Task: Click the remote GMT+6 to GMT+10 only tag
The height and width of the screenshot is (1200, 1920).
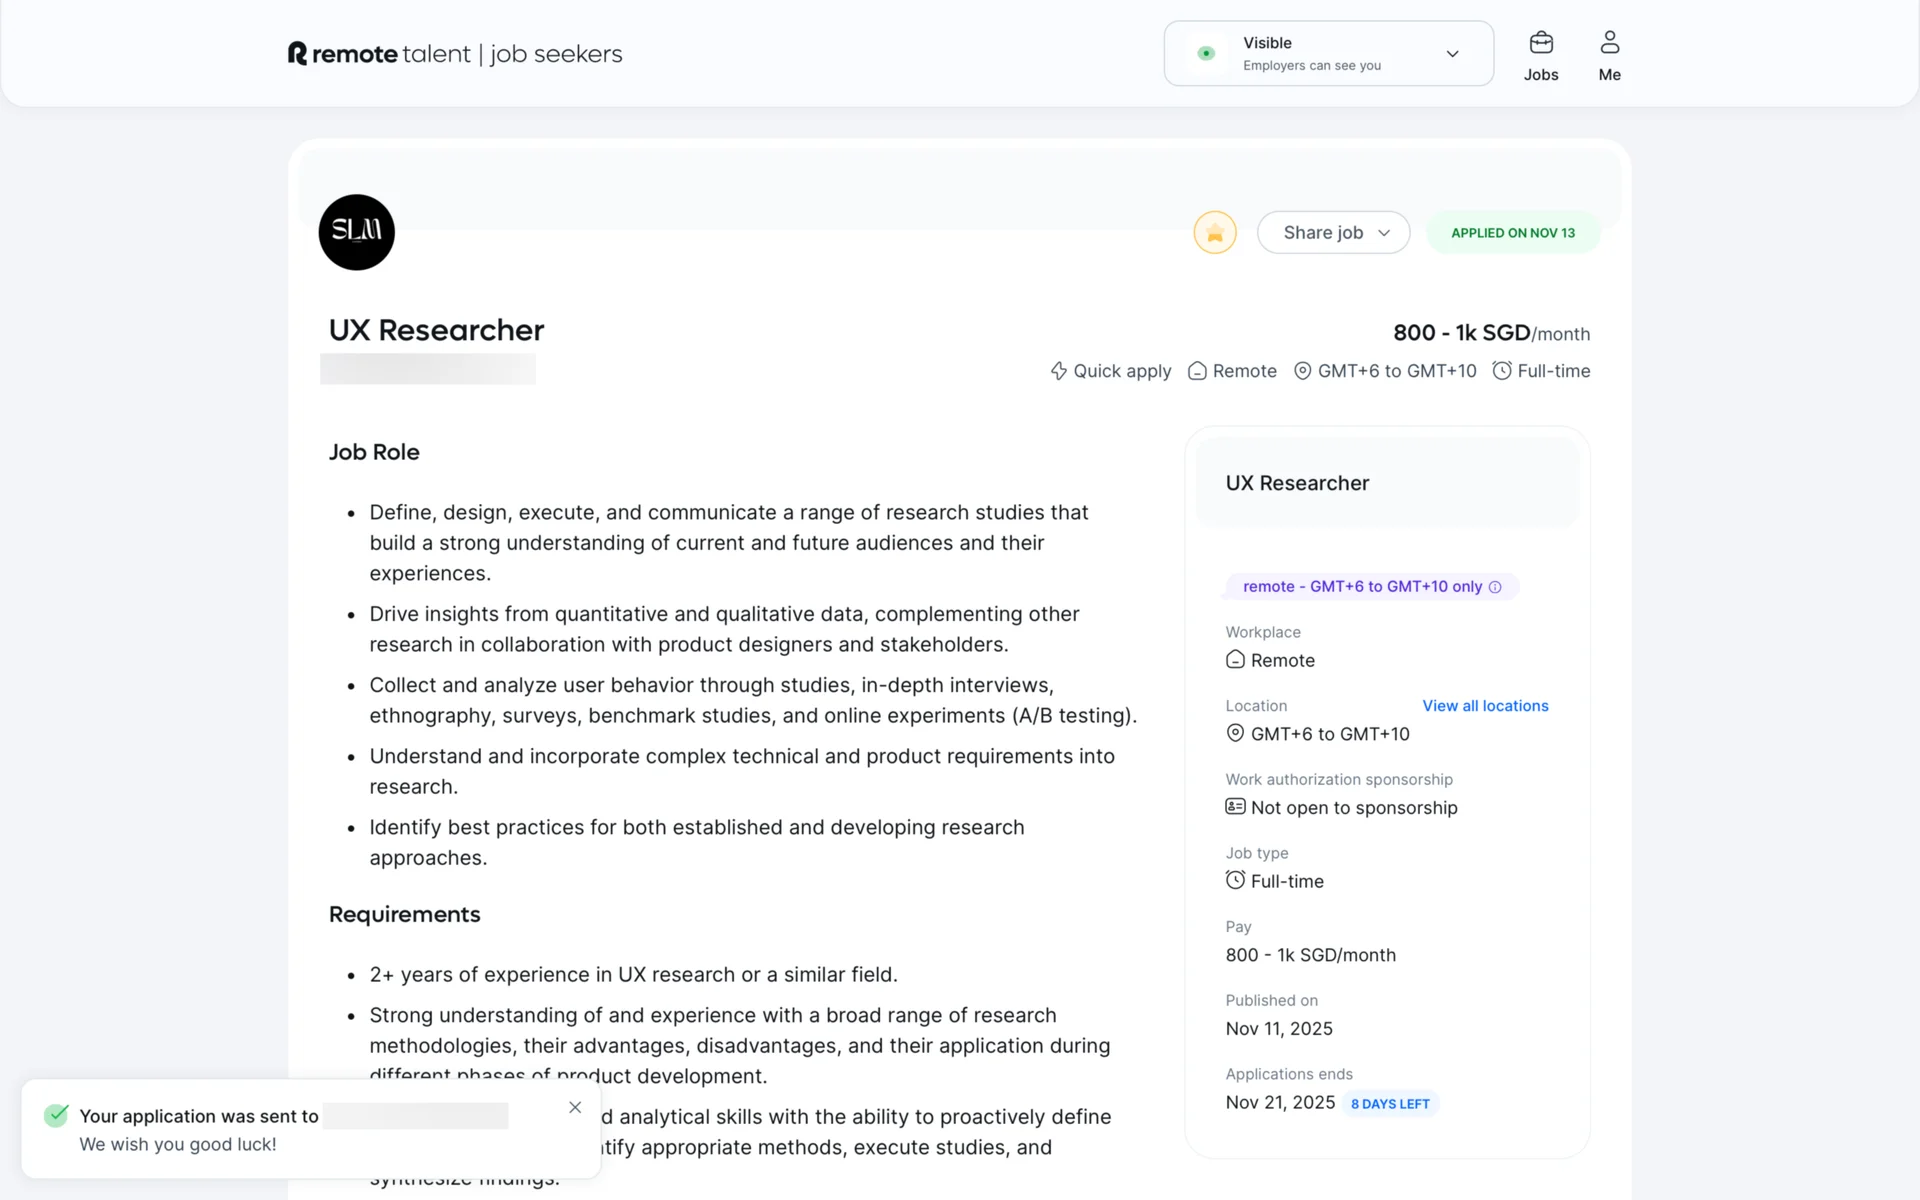Action: tap(1362, 587)
